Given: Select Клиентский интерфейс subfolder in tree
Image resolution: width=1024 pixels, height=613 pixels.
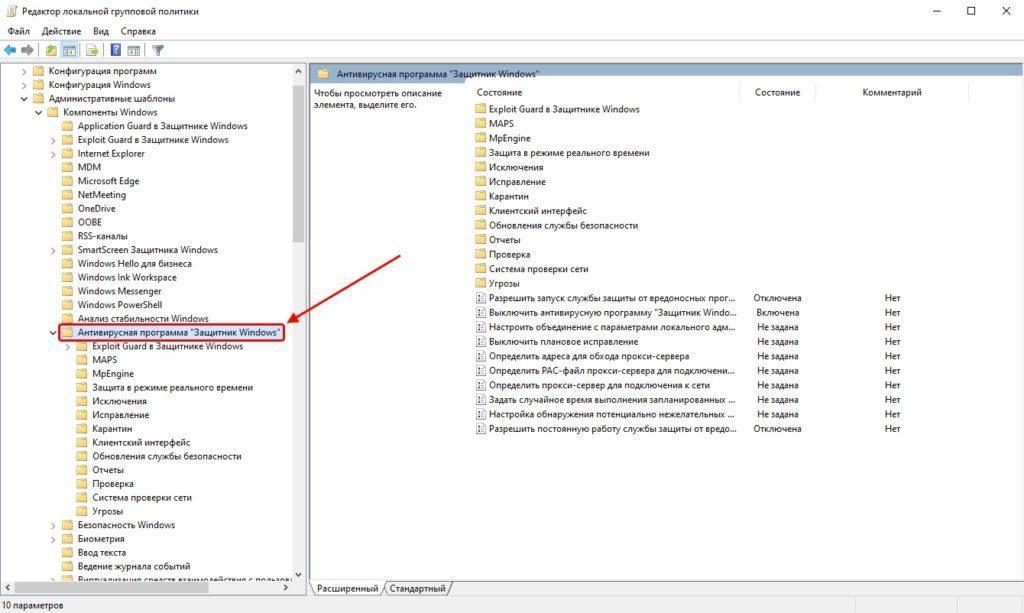Looking at the screenshot, I should click(141, 442).
